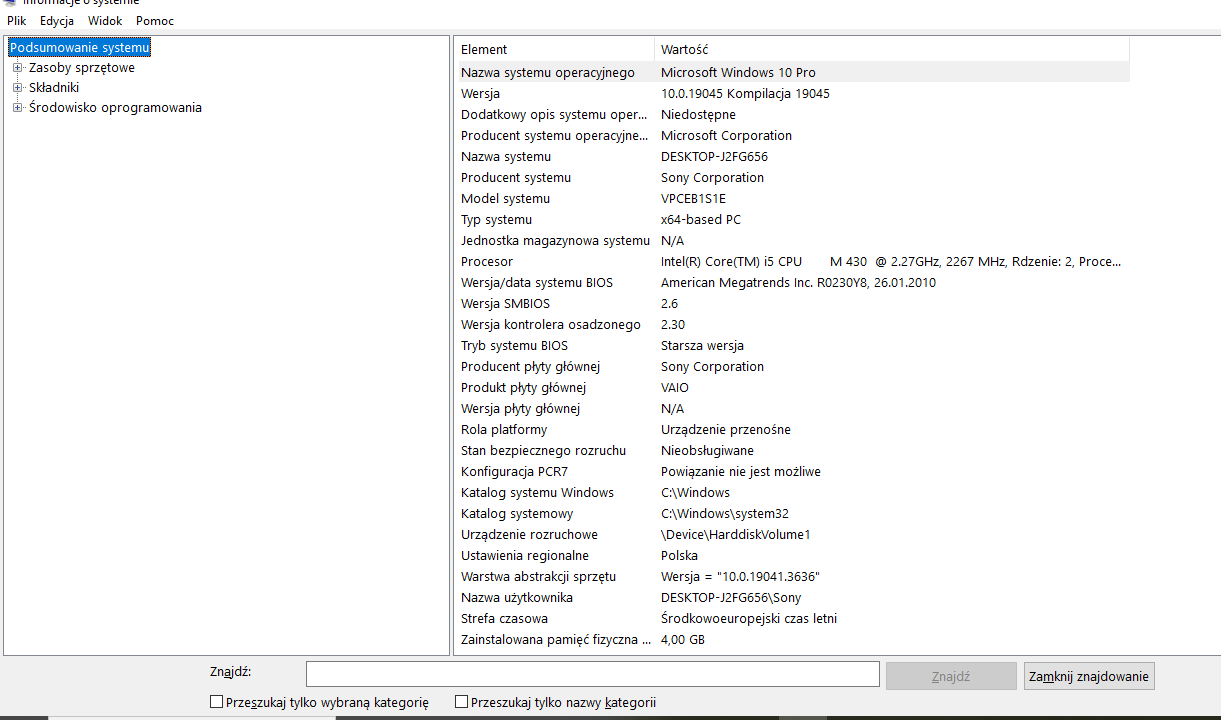Screen dimensions: 1221x720
Task: Select the Rola platformy row
Action: pyautogui.click(x=793, y=429)
